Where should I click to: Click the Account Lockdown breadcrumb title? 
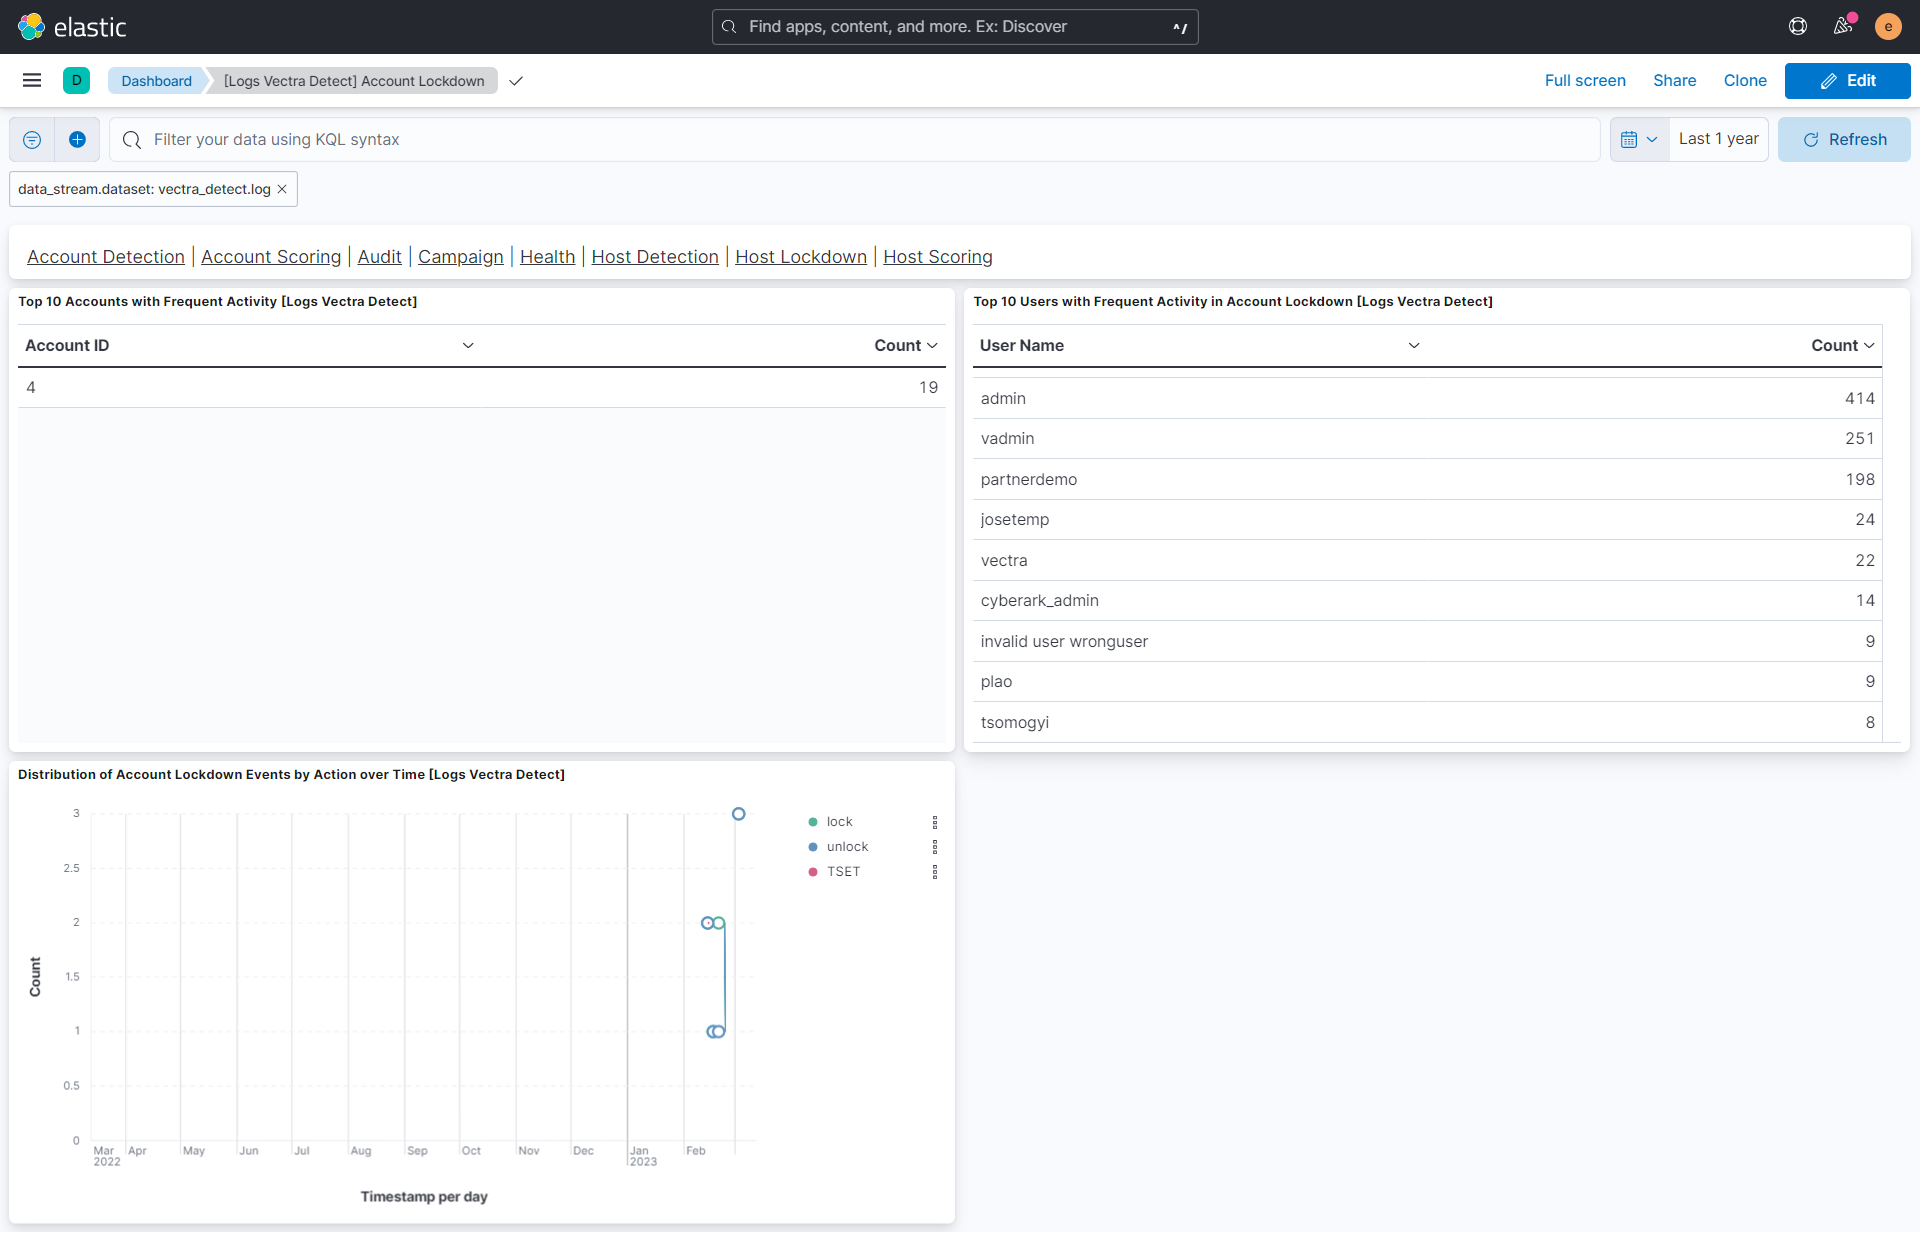coord(354,81)
